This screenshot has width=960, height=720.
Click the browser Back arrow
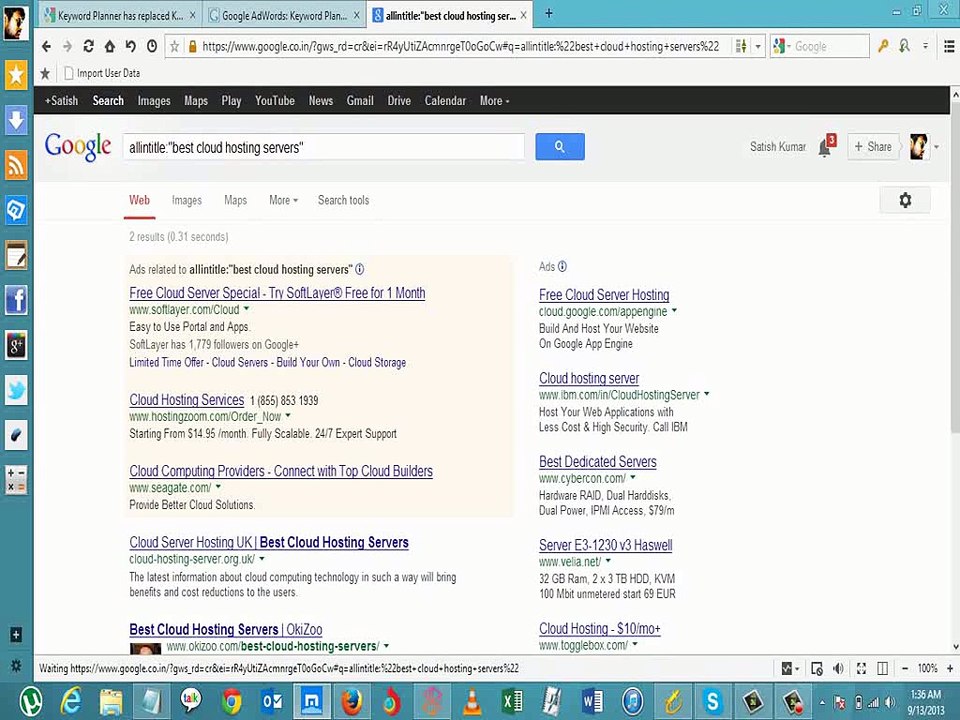click(x=47, y=47)
